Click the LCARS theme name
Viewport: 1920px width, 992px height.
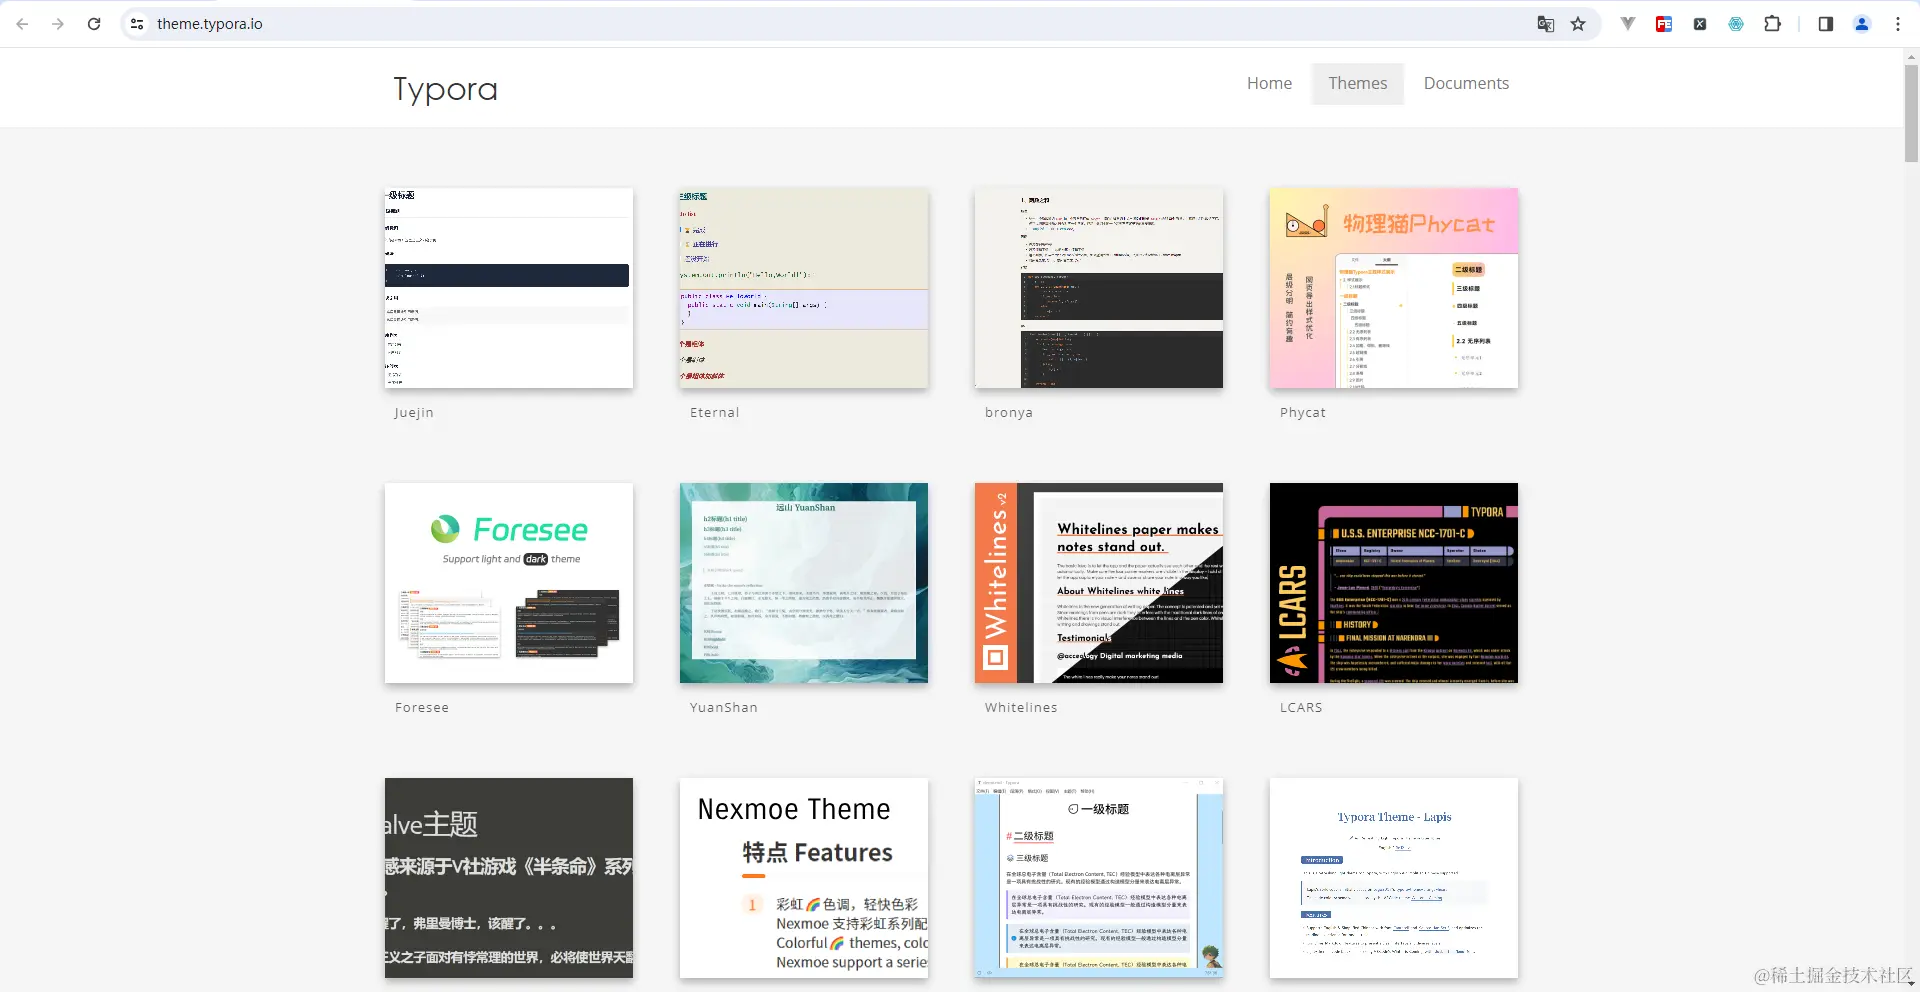pyautogui.click(x=1301, y=708)
